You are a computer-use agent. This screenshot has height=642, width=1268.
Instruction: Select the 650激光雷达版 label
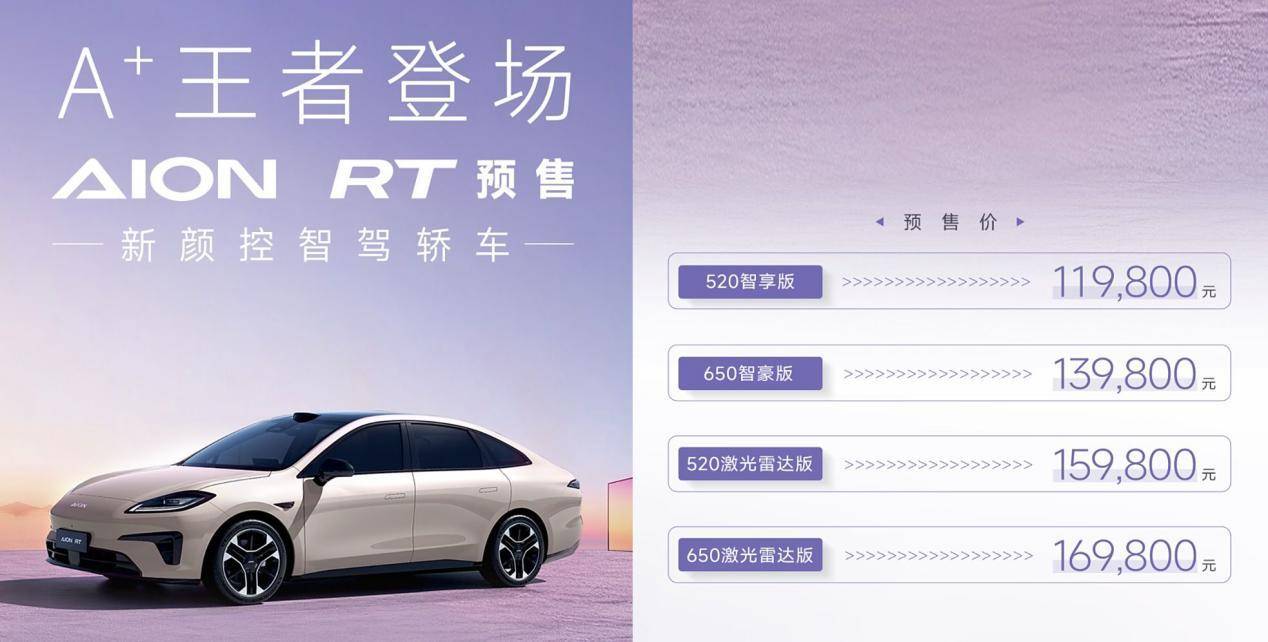pos(750,555)
